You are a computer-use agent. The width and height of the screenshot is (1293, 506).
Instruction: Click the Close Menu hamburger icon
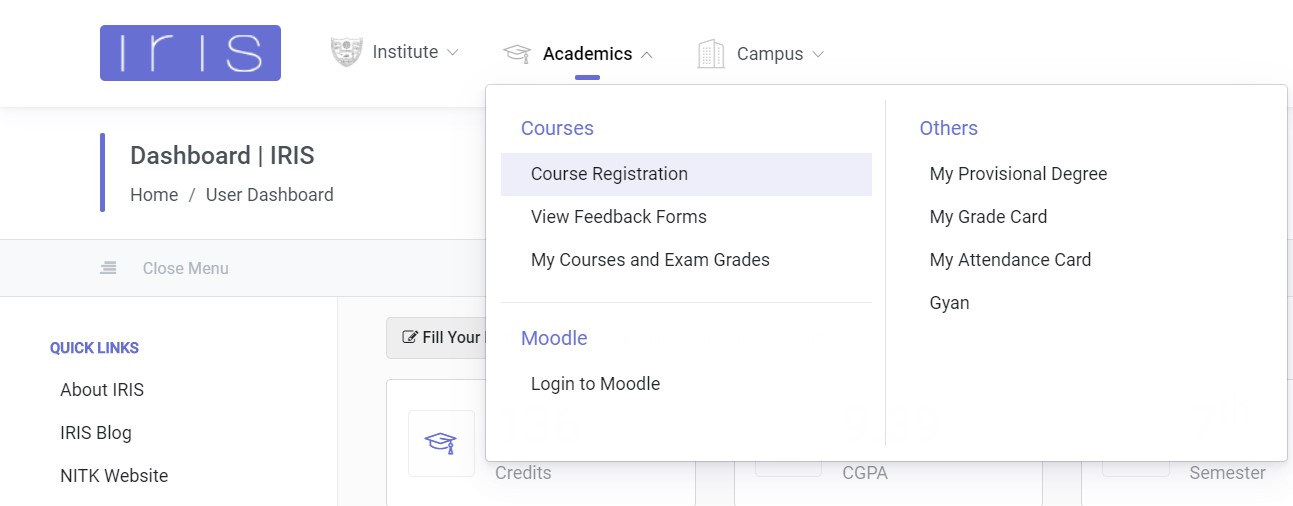point(108,268)
